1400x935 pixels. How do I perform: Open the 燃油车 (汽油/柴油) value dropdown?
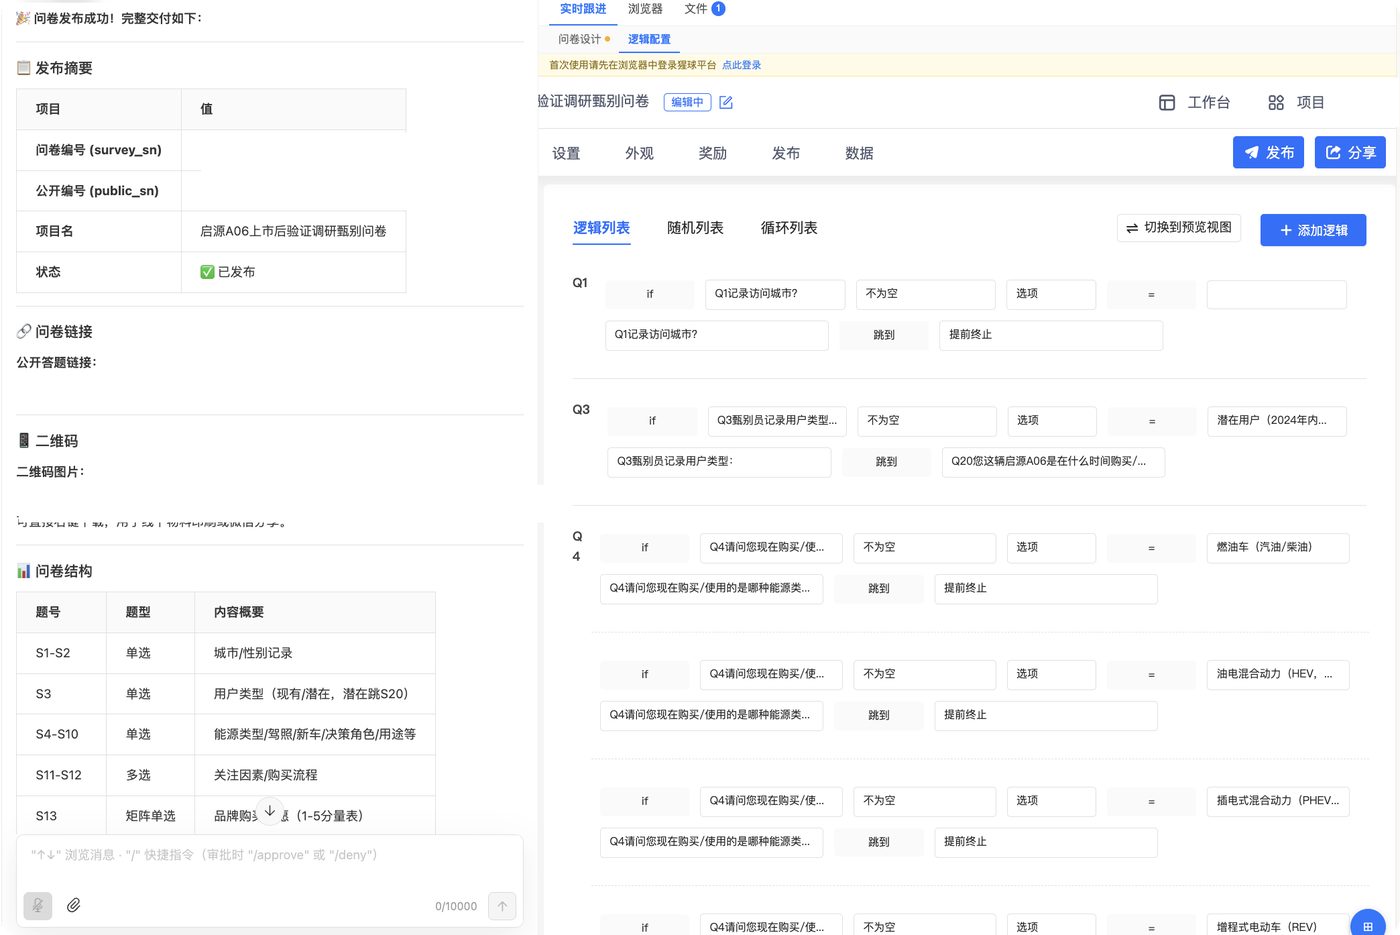pyautogui.click(x=1278, y=548)
